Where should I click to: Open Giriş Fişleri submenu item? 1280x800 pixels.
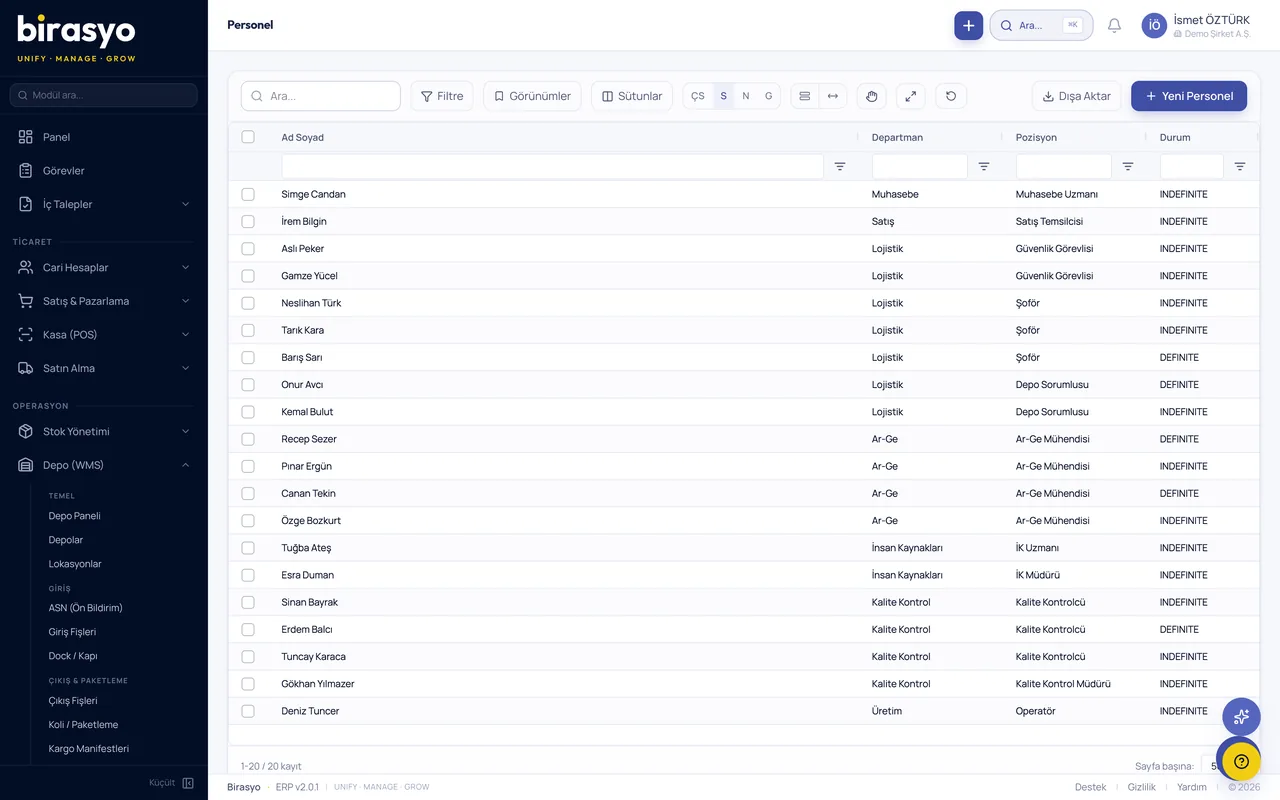click(x=73, y=632)
